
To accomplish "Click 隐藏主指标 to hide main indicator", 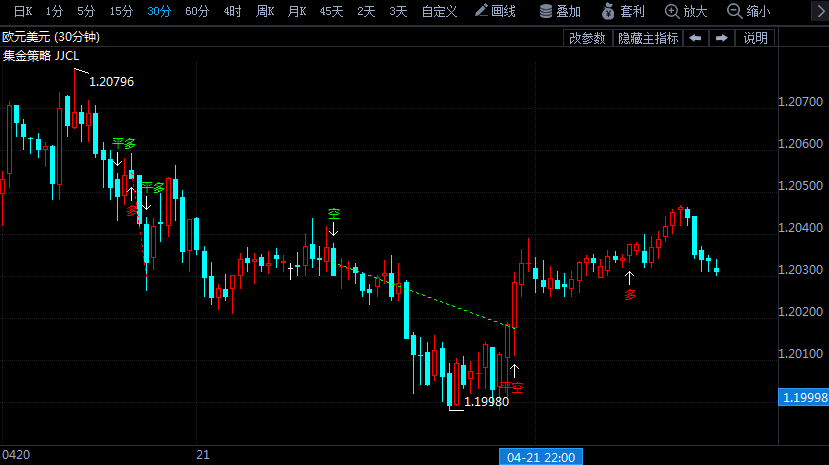I will coord(648,38).
